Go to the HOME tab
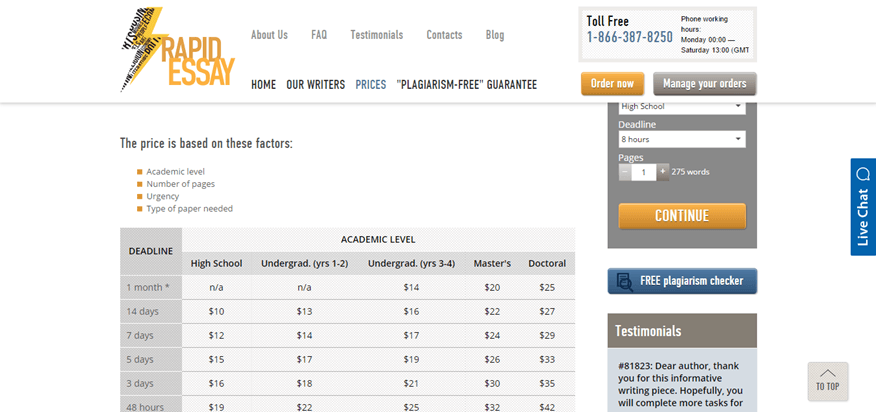Image resolution: width=876 pixels, height=412 pixels. tap(264, 85)
